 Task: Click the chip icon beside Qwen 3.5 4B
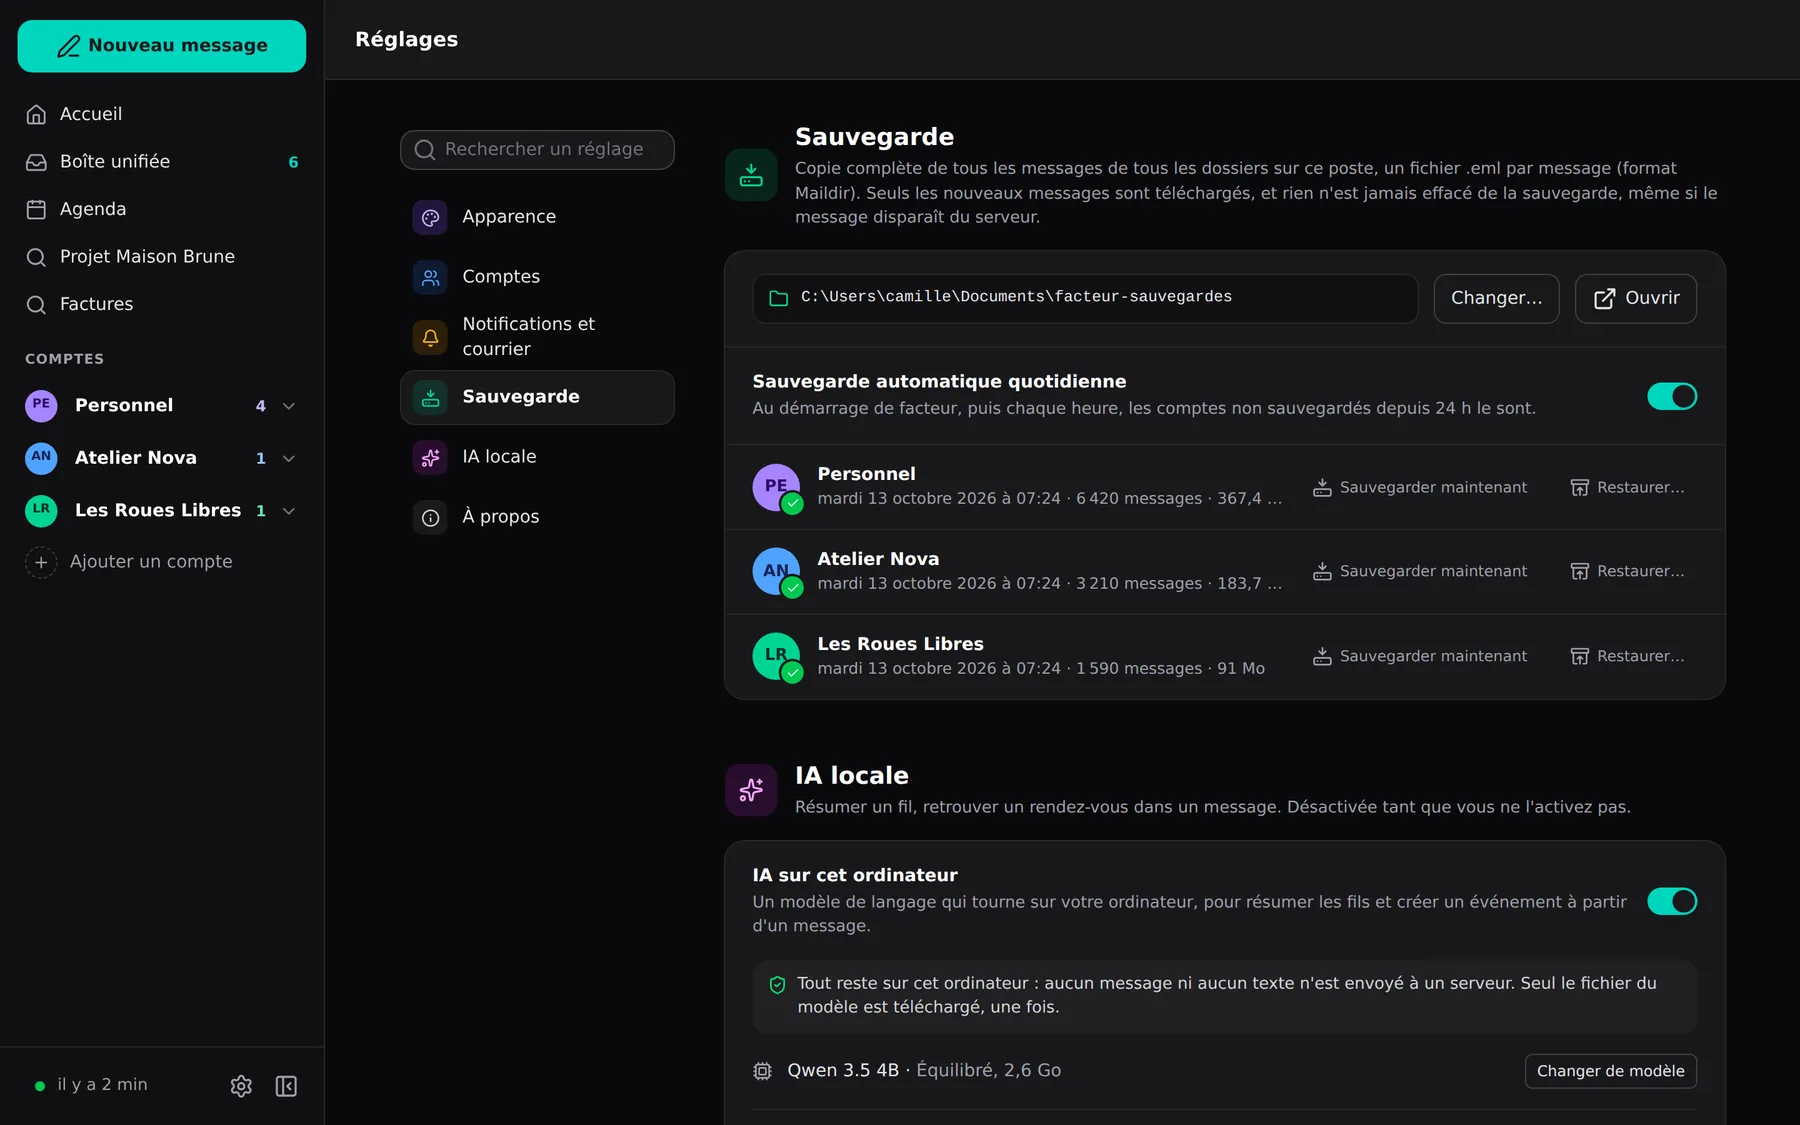762,1071
